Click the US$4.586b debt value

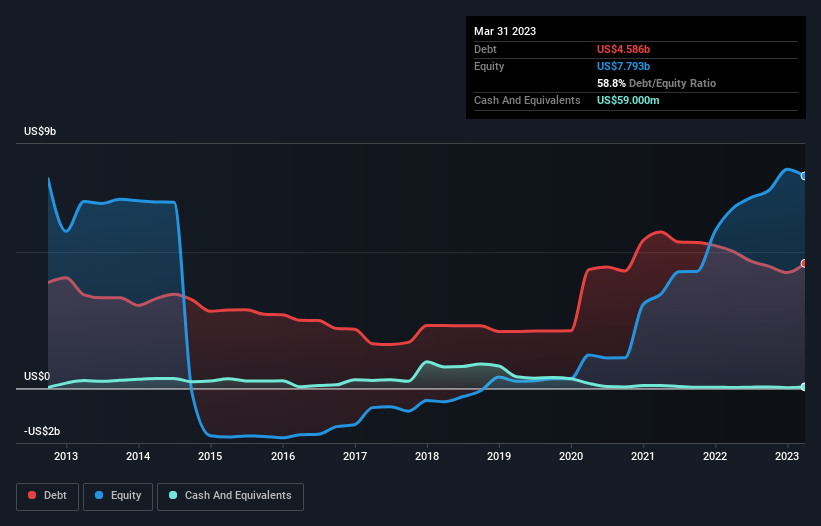tap(623, 49)
